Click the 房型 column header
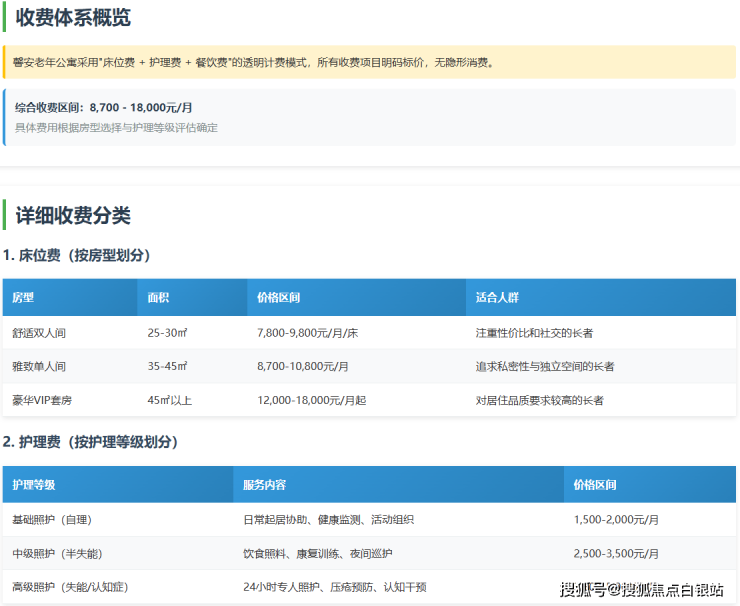This screenshot has width=740, height=606. (x=23, y=298)
